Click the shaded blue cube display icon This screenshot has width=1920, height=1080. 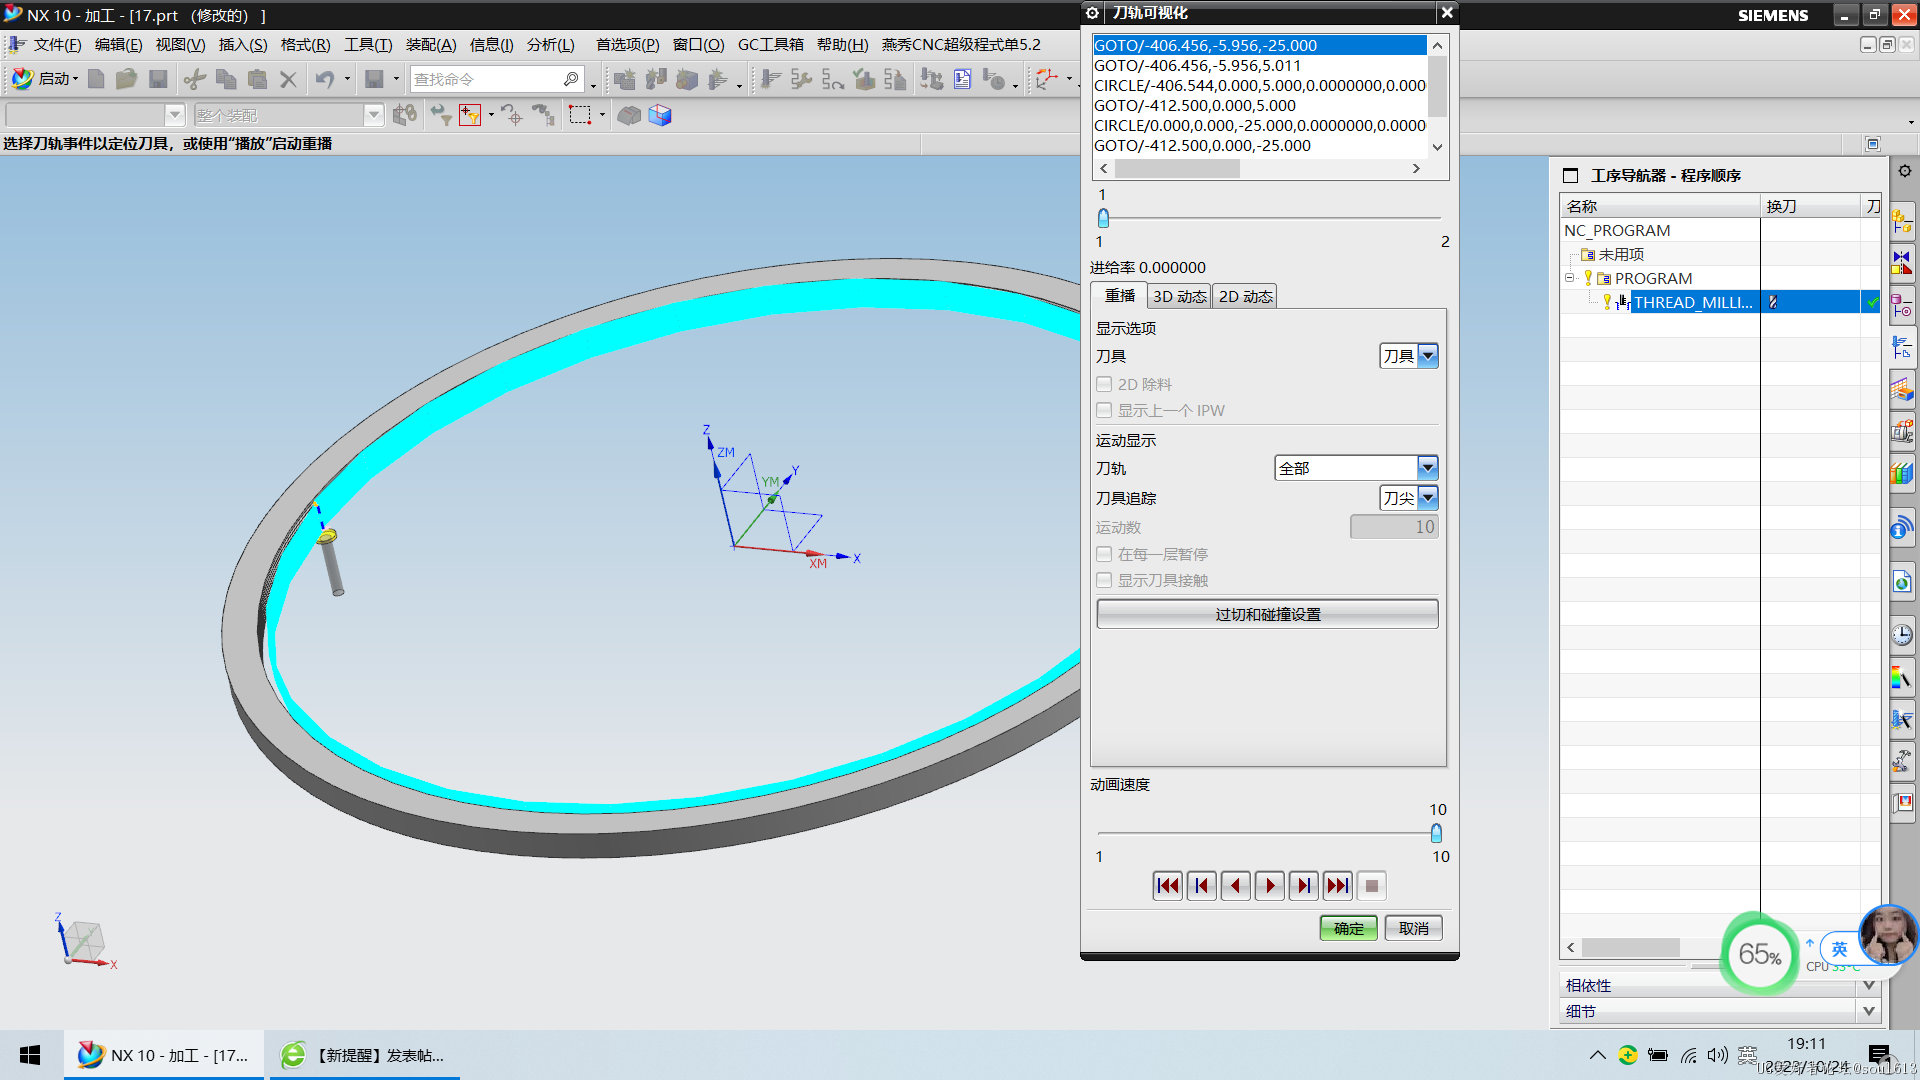[660, 115]
